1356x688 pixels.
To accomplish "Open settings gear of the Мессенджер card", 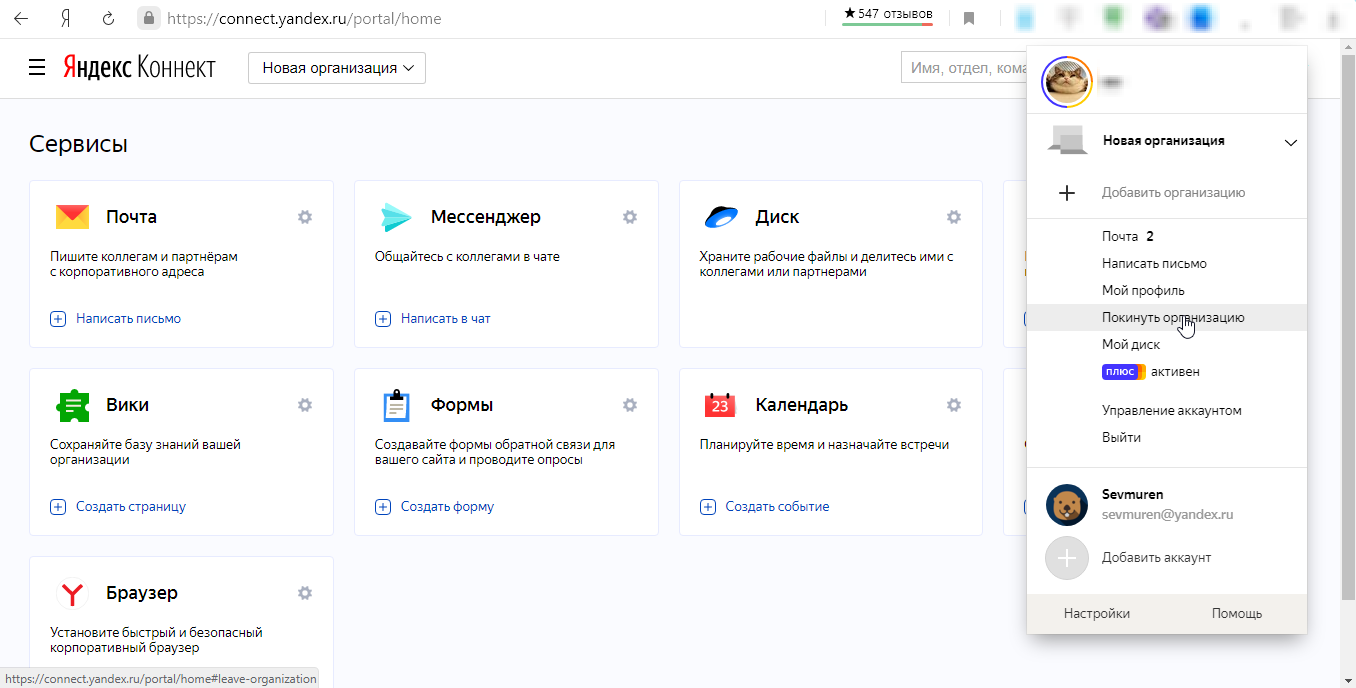I will pos(630,217).
